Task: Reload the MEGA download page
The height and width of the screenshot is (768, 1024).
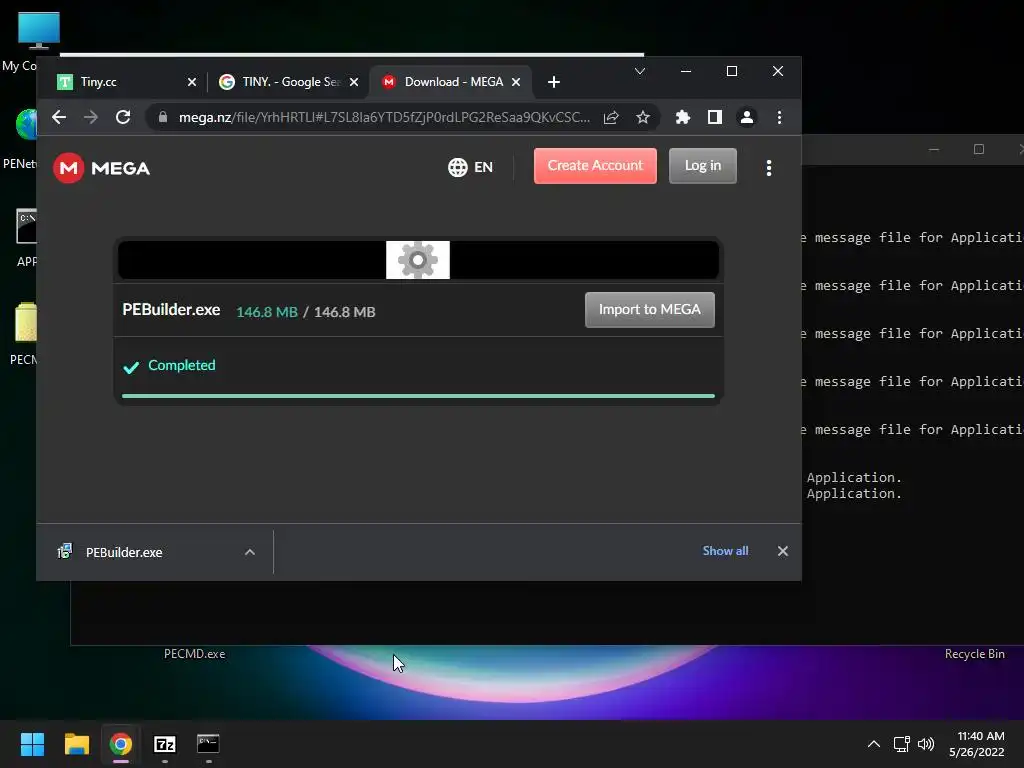Action: coord(123,118)
